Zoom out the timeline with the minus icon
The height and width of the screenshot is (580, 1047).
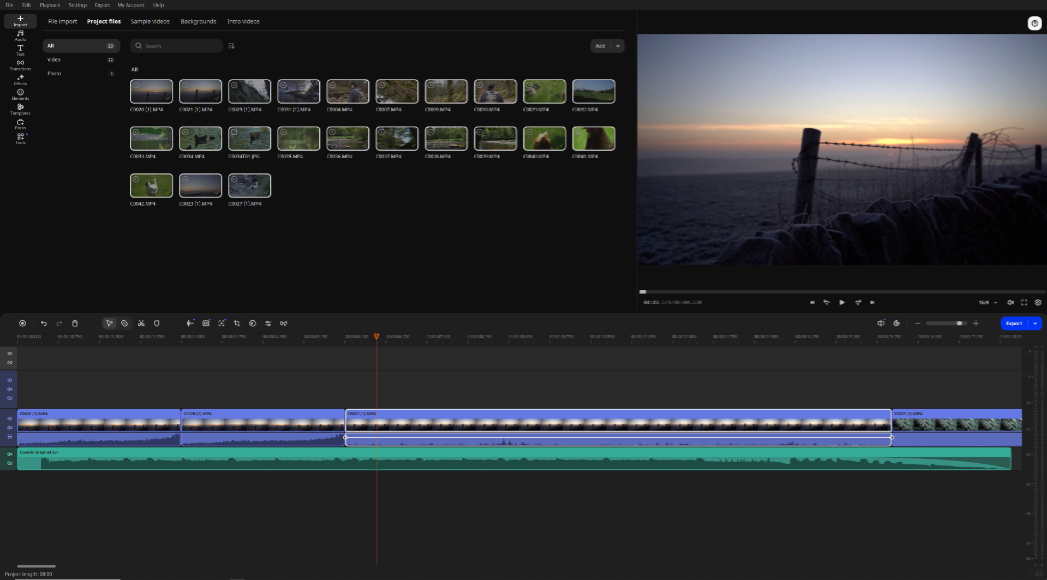917,323
